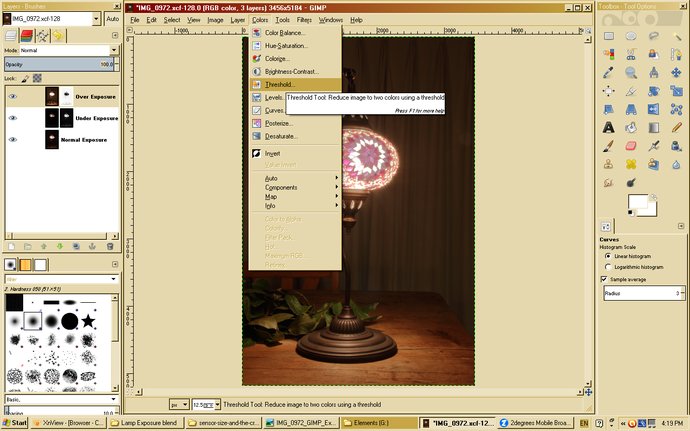Toggle lock pixels brush icon
The width and height of the screenshot is (690, 431).
25,78
